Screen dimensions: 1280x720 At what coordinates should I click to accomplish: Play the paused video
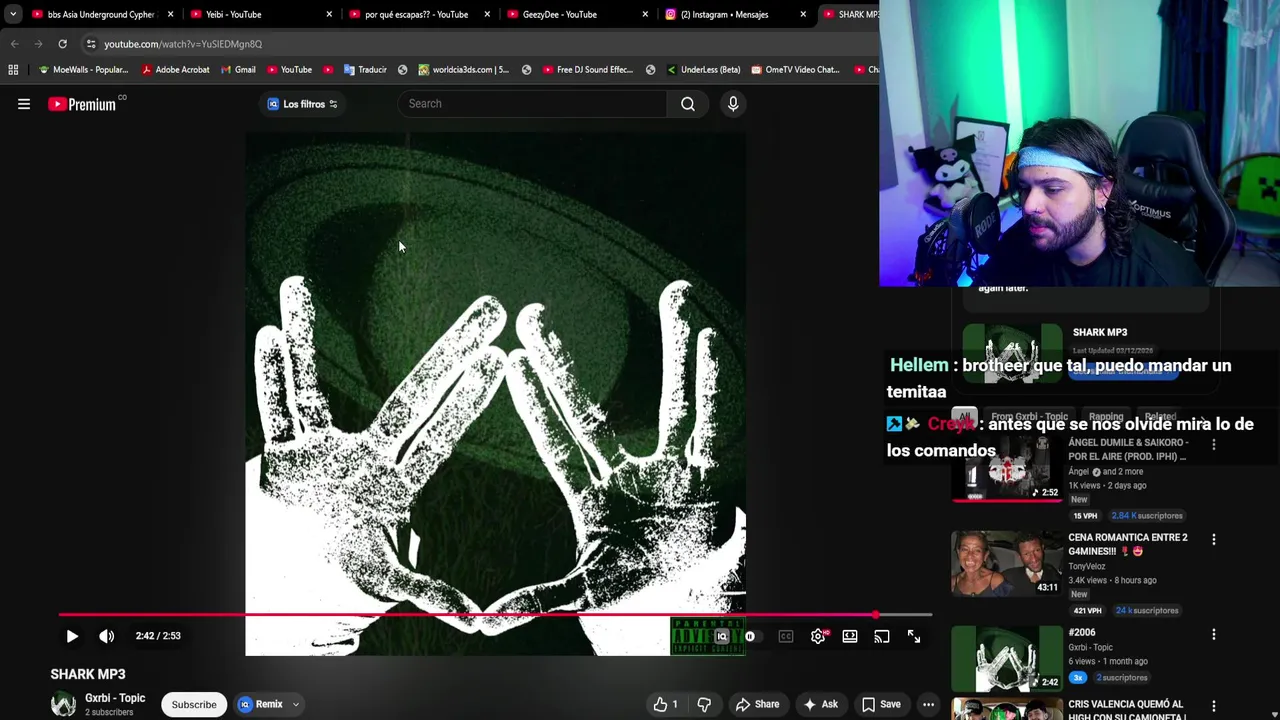72,636
